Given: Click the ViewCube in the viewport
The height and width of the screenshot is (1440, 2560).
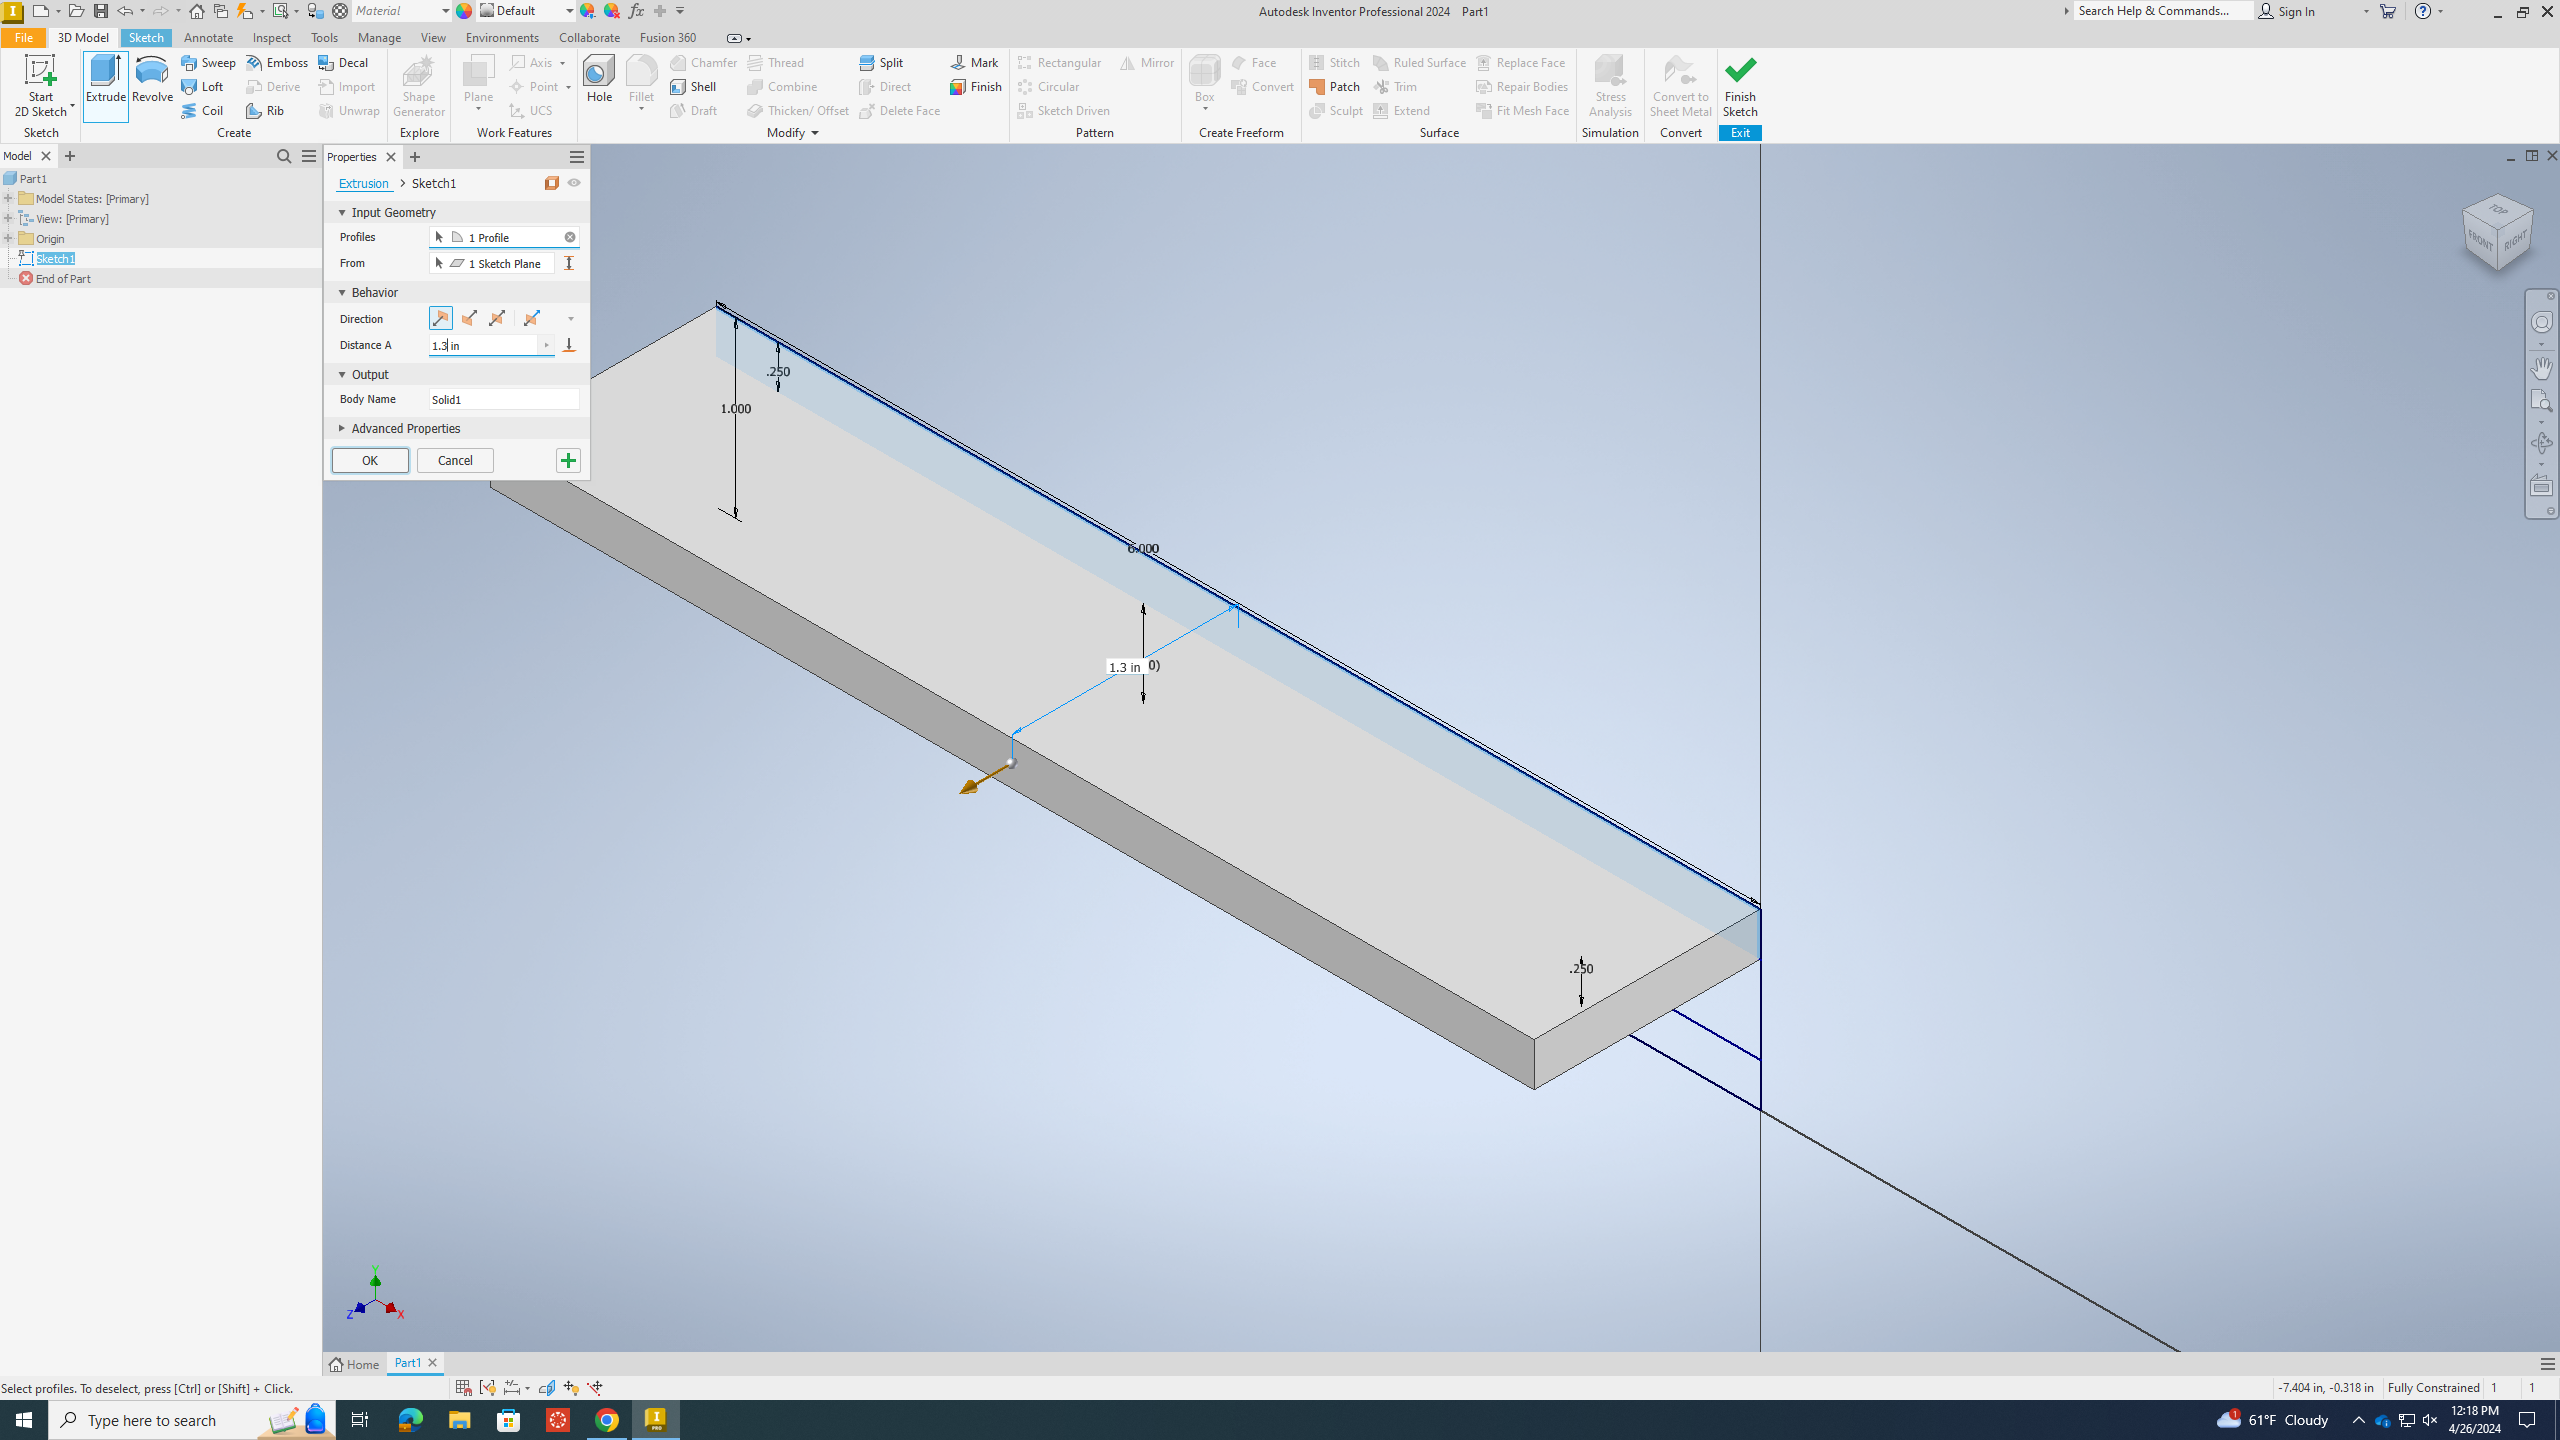Looking at the screenshot, I should click(2497, 232).
